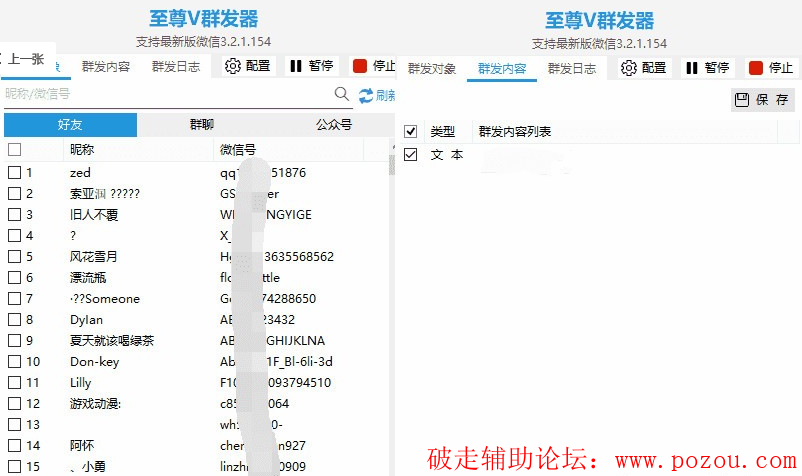Viewport: 802px width, 476px height.
Task: Click nickname Dylan in the list
Action: [x=86, y=320]
